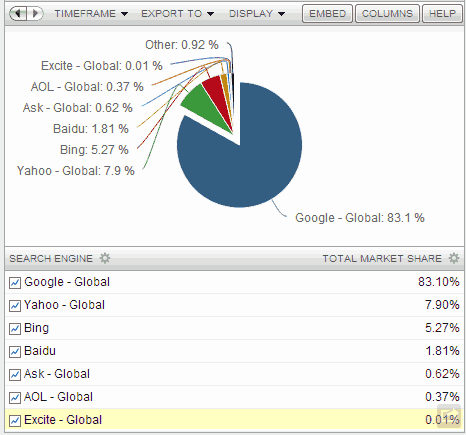Sort by TOTAL MARKET SHARE column header
This screenshot has width=466, height=435.
[382, 259]
